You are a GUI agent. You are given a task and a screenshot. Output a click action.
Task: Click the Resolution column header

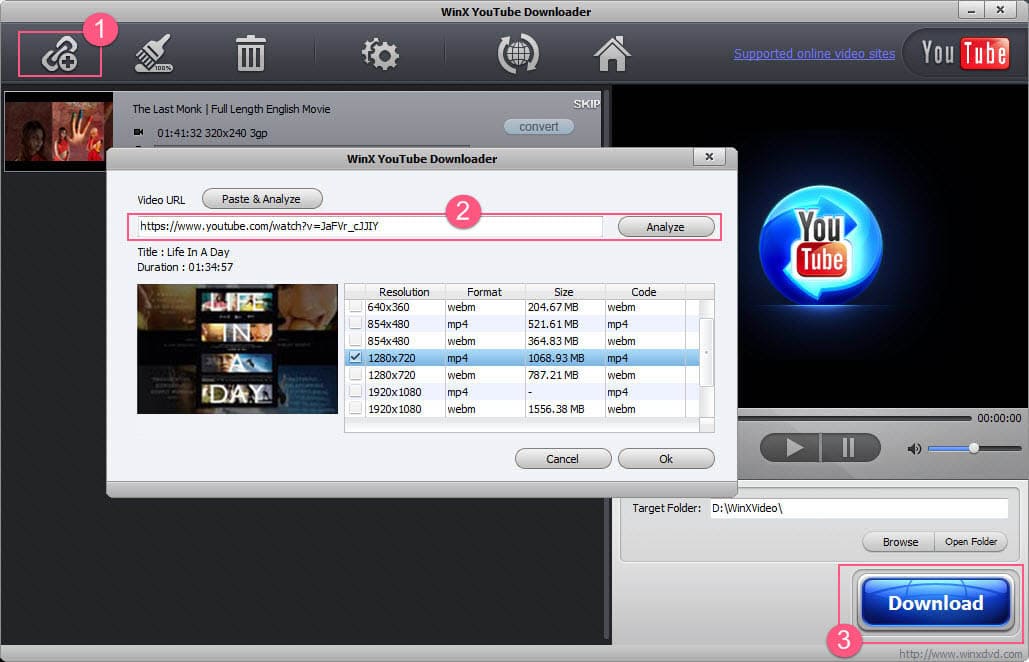click(404, 292)
